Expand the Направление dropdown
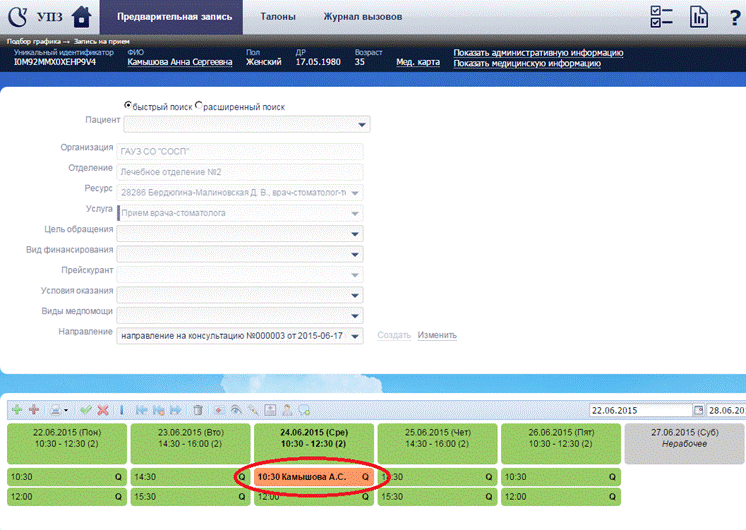746x530 pixels. [355, 336]
